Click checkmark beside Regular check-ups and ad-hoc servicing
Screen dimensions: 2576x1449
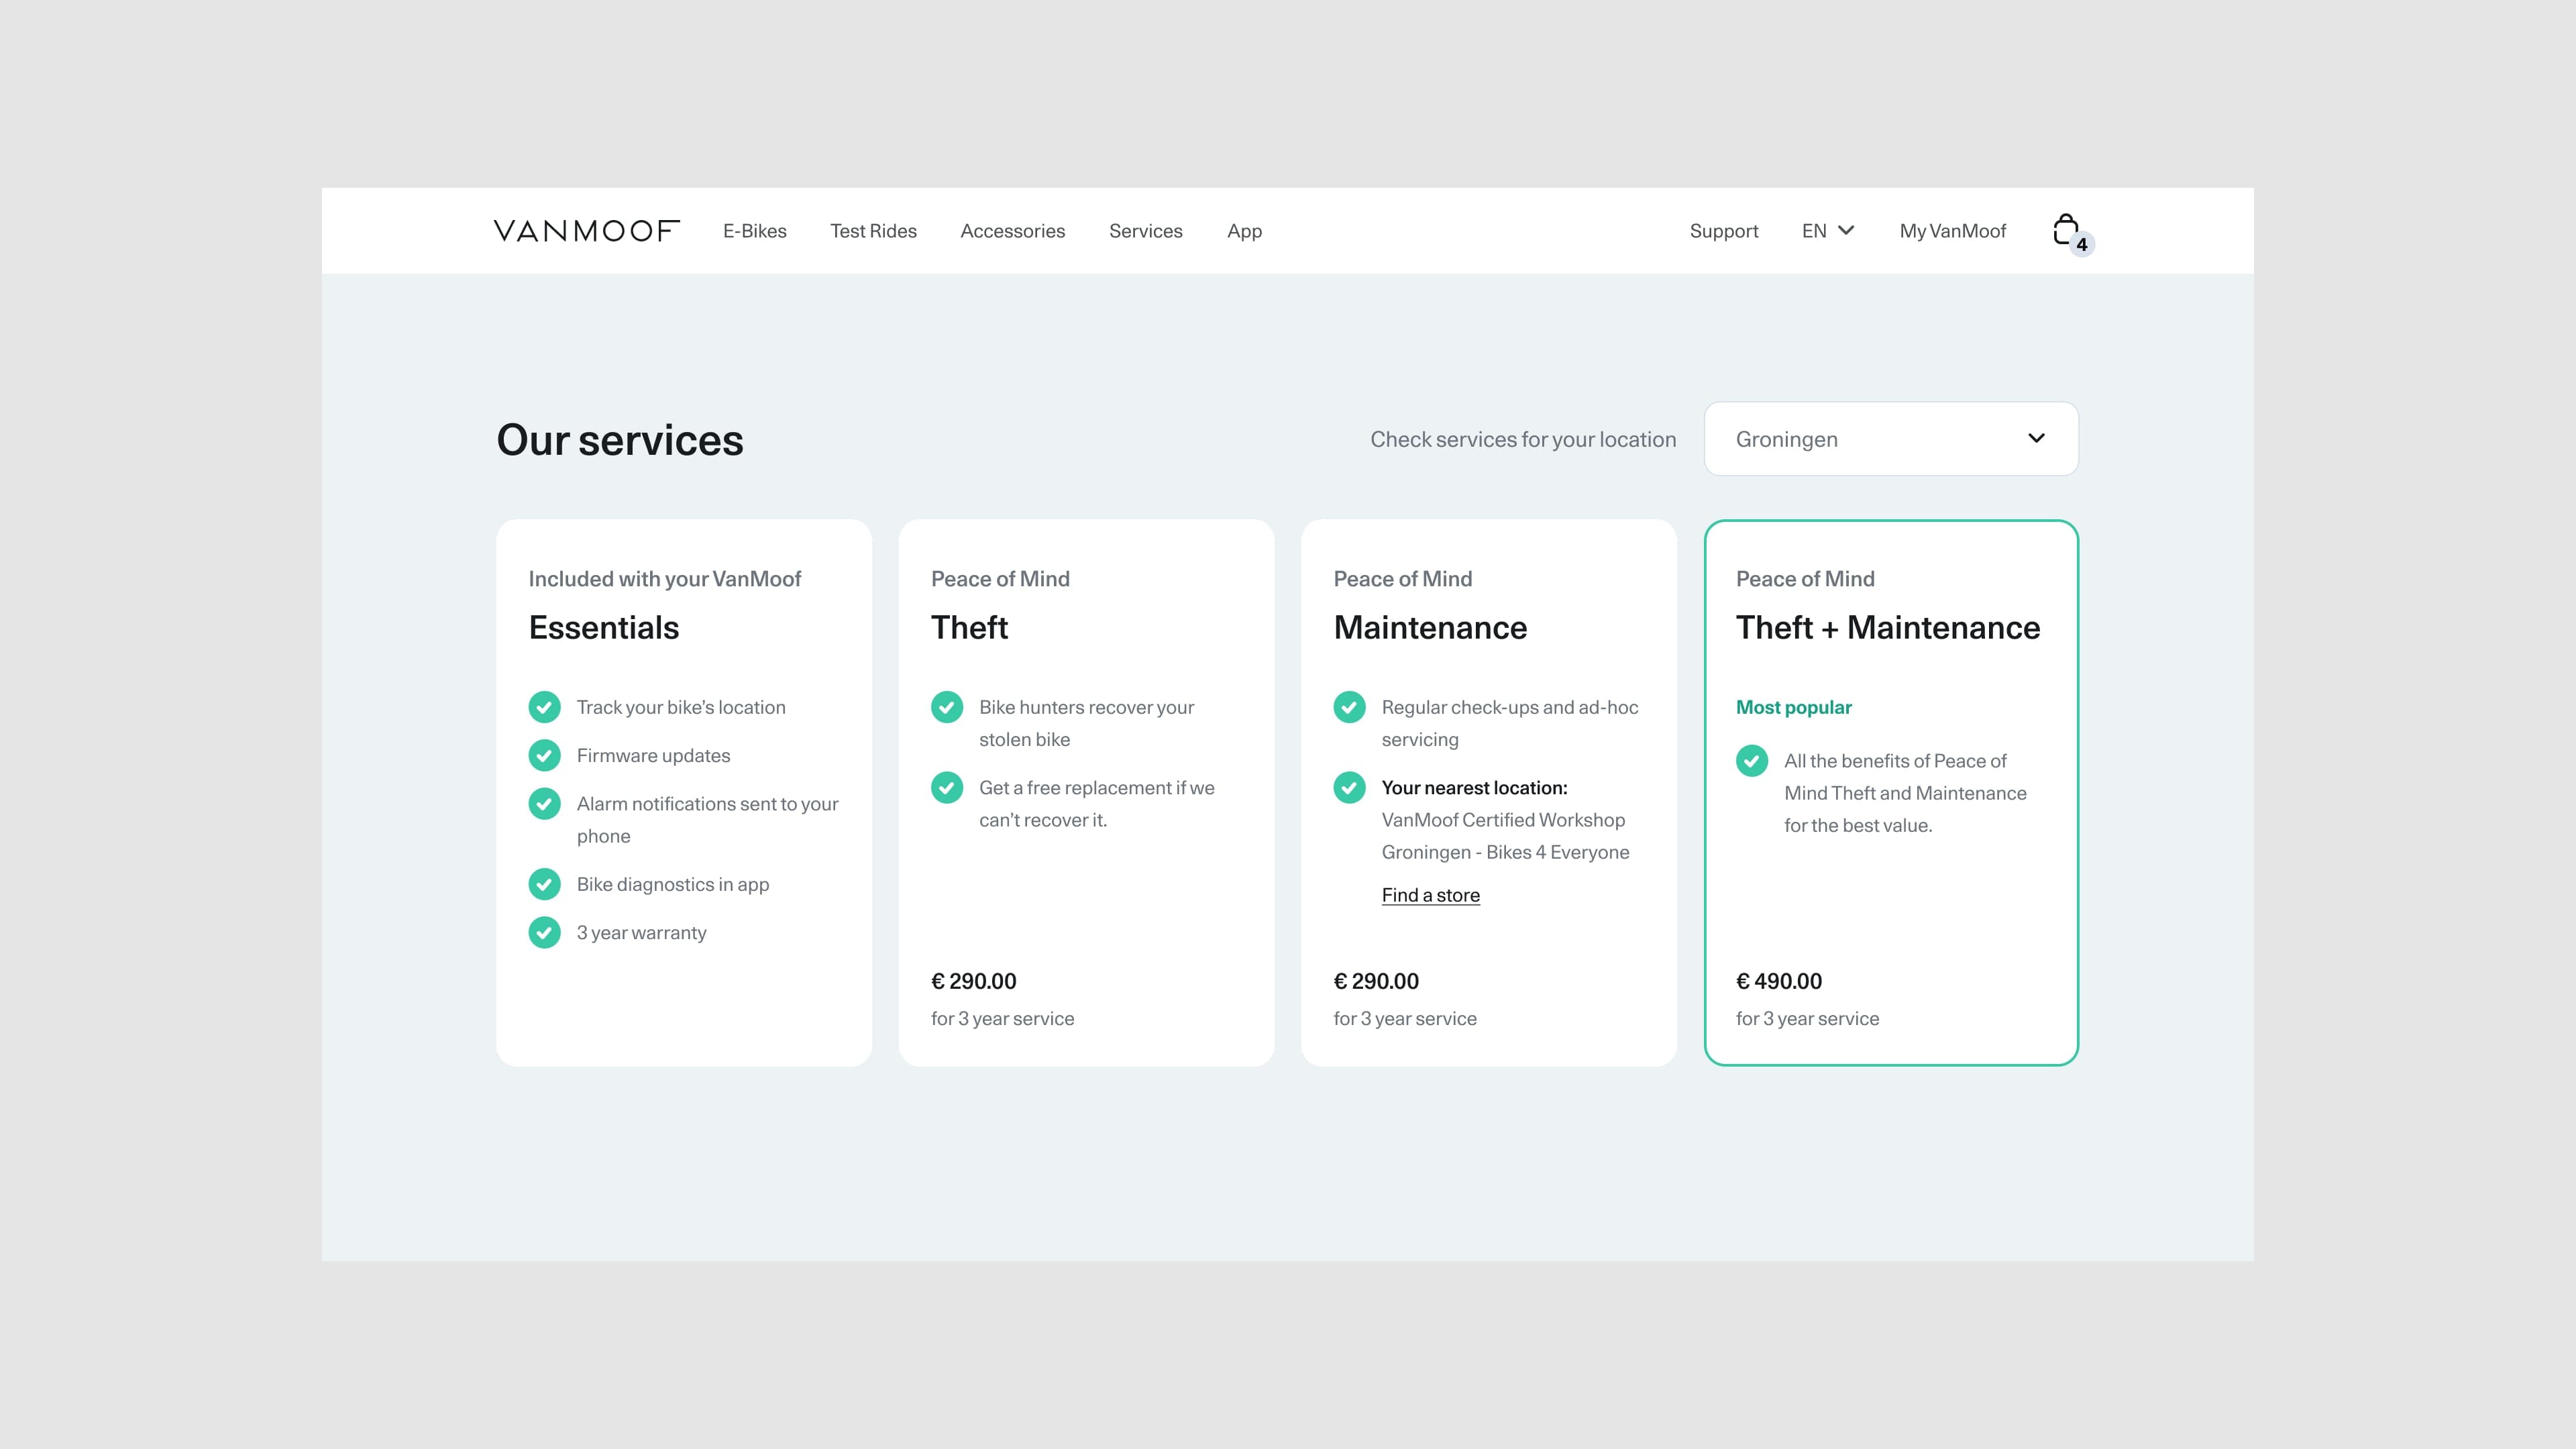point(1349,707)
